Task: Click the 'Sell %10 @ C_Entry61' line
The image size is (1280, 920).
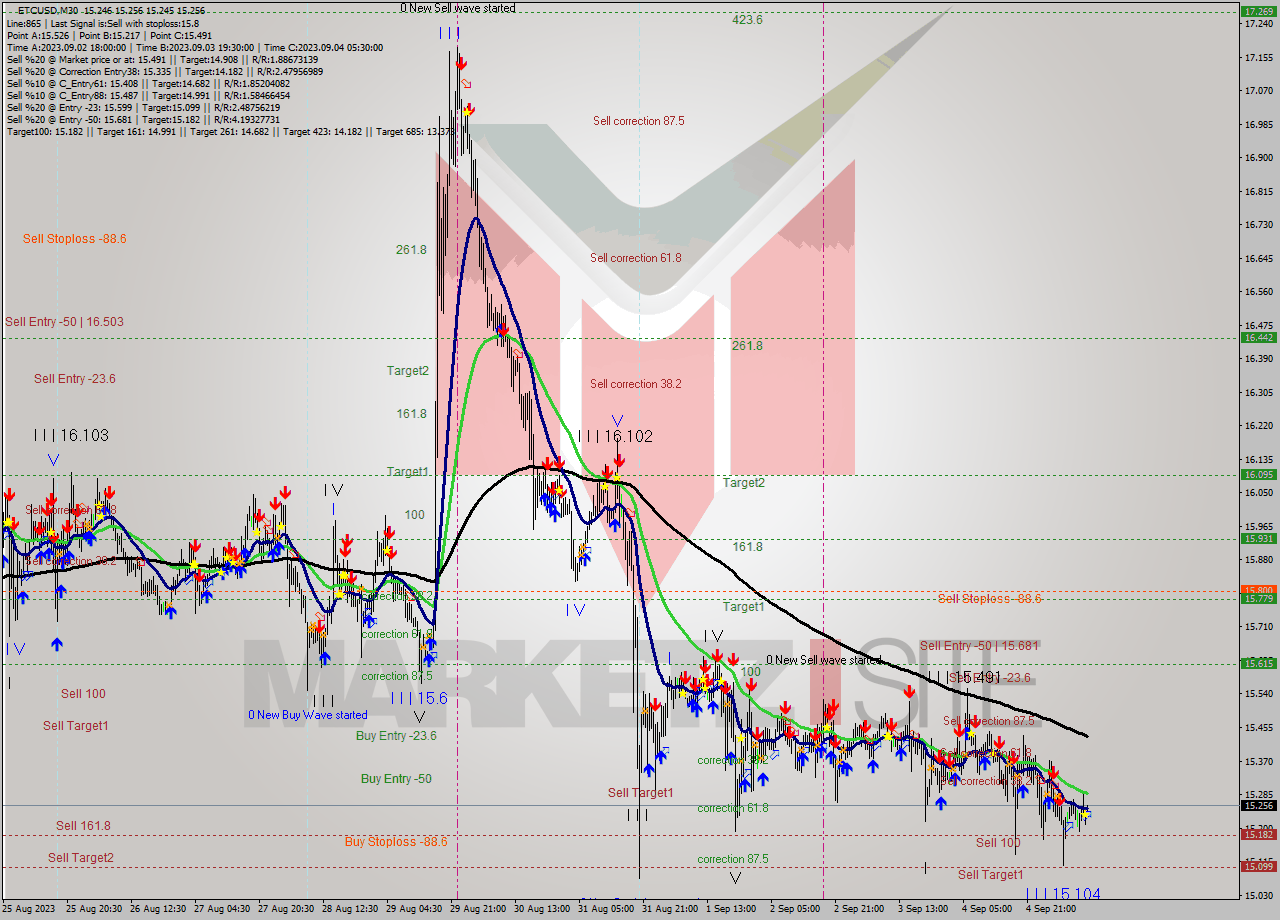Action: 148,83
